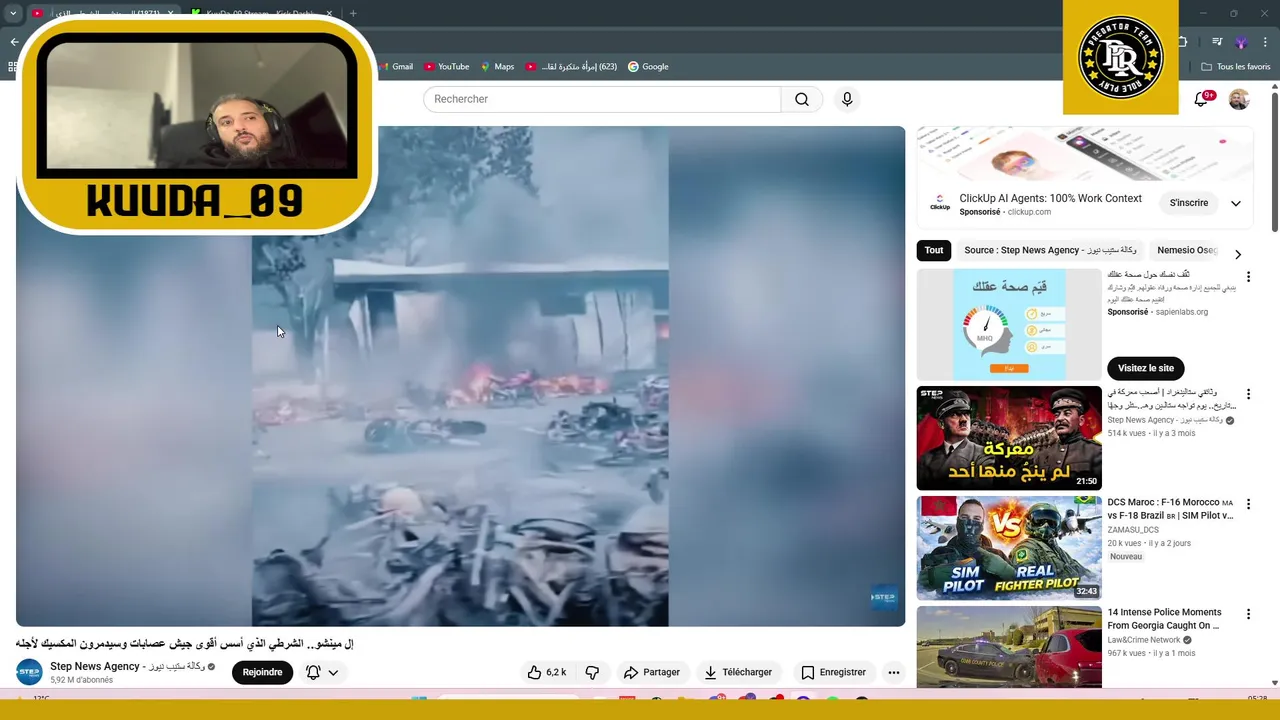1280x720 pixels.
Task: Click the Enregistrer save button
Action: pyautogui.click(x=833, y=672)
